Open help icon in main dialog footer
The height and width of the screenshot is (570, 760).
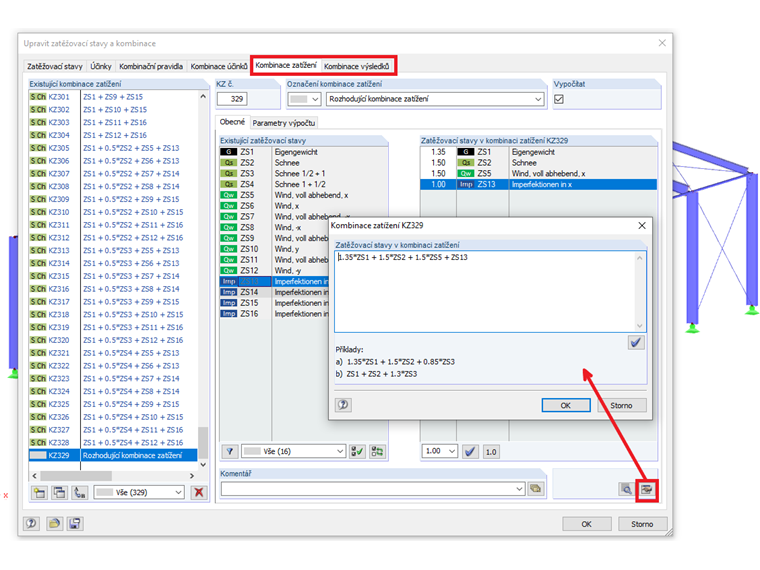point(32,523)
